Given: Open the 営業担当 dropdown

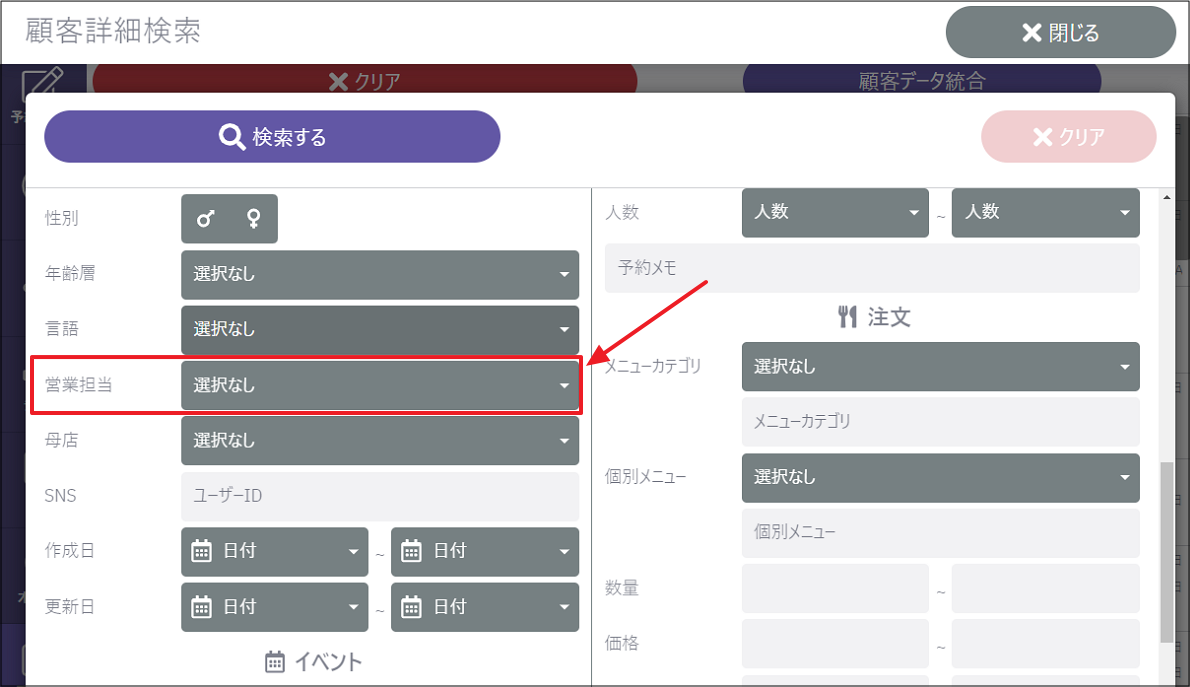Looking at the screenshot, I should pyautogui.click(x=379, y=385).
